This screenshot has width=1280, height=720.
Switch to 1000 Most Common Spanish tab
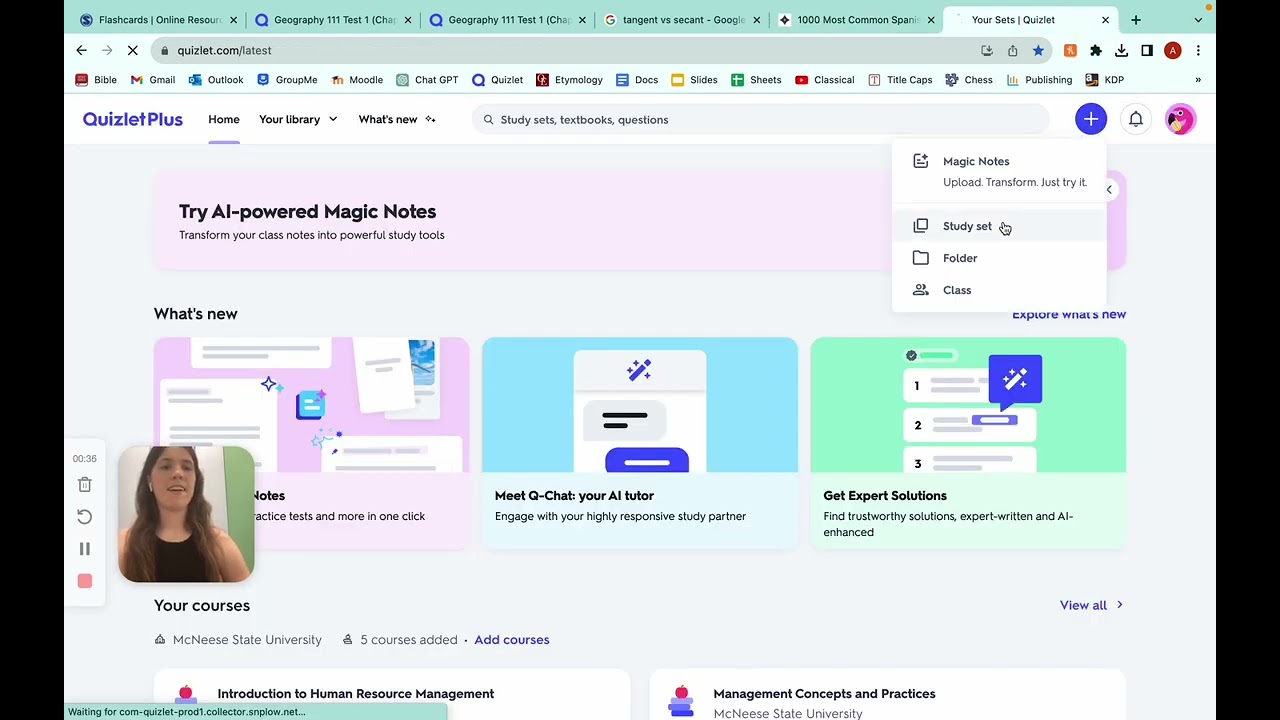point(856,20)
